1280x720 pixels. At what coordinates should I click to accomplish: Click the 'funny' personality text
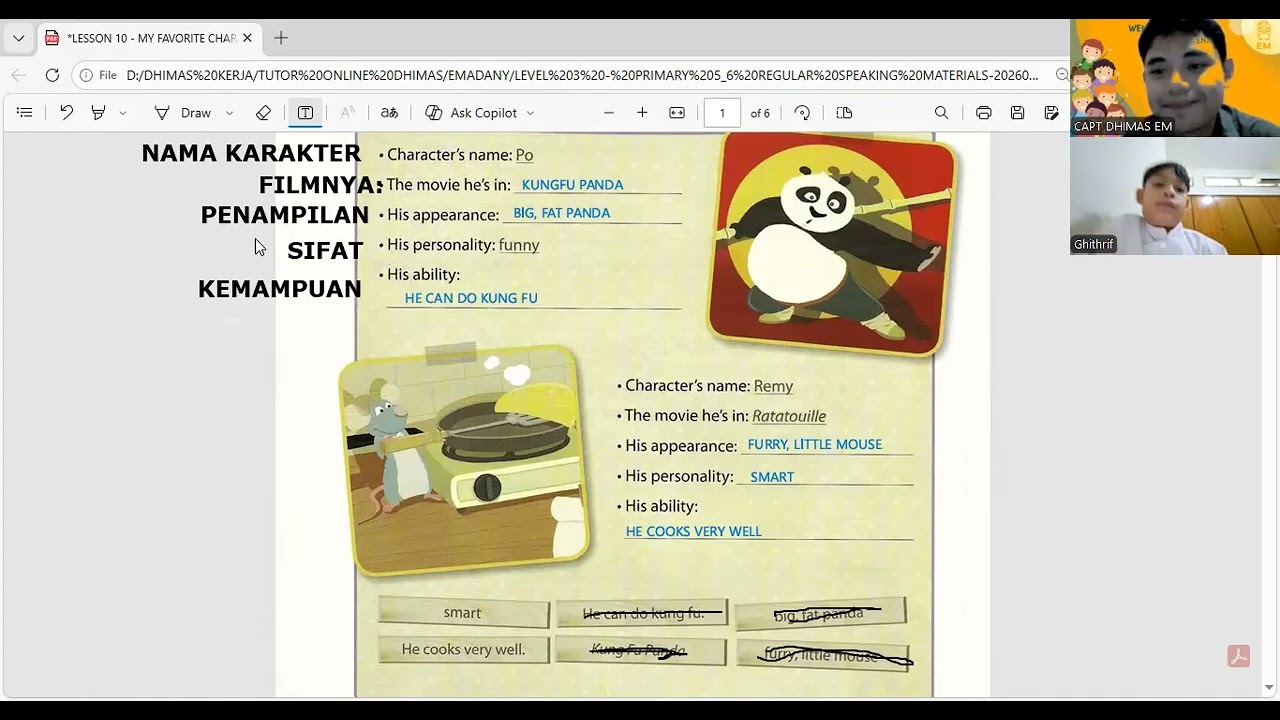pos(519,245)
